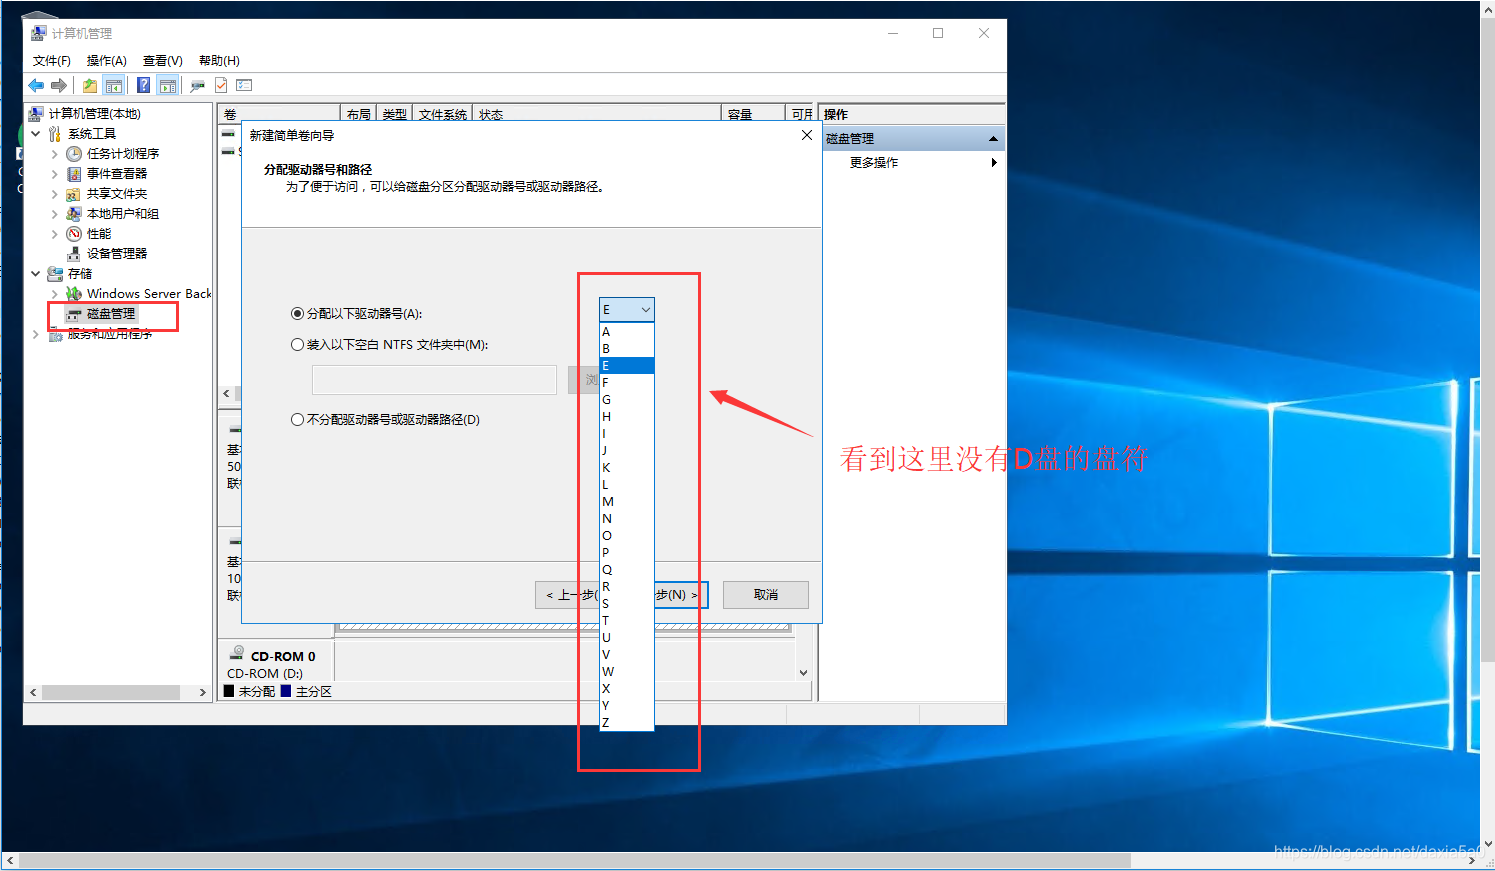
Task: Click the blue help question mark icon
Action: coord(144,86)
